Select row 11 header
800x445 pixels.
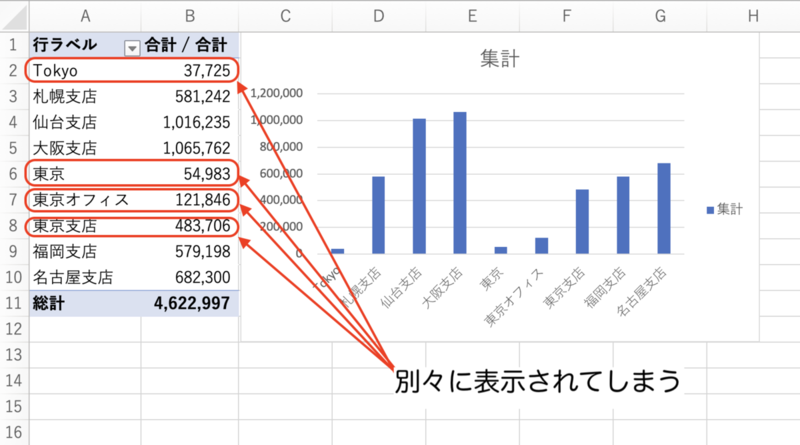(x=14, y=304)
